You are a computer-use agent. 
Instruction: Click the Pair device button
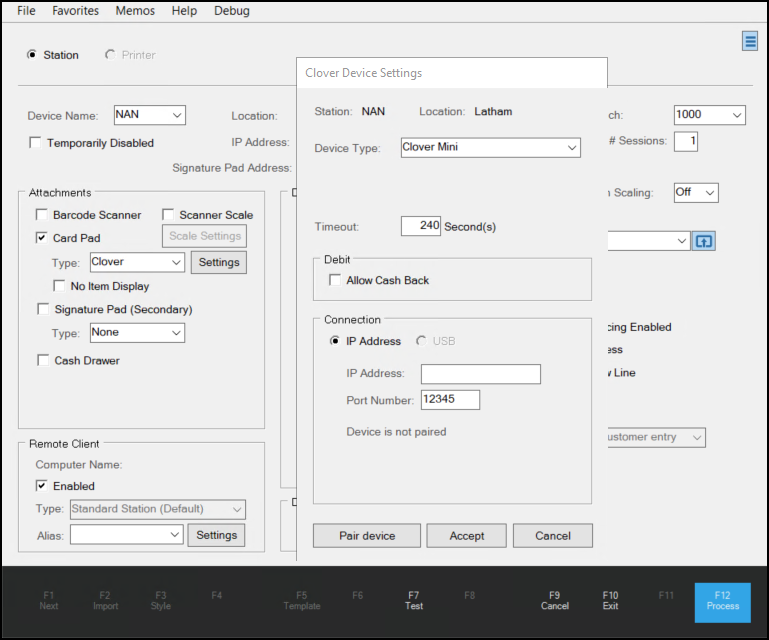[x=367, y=536]
